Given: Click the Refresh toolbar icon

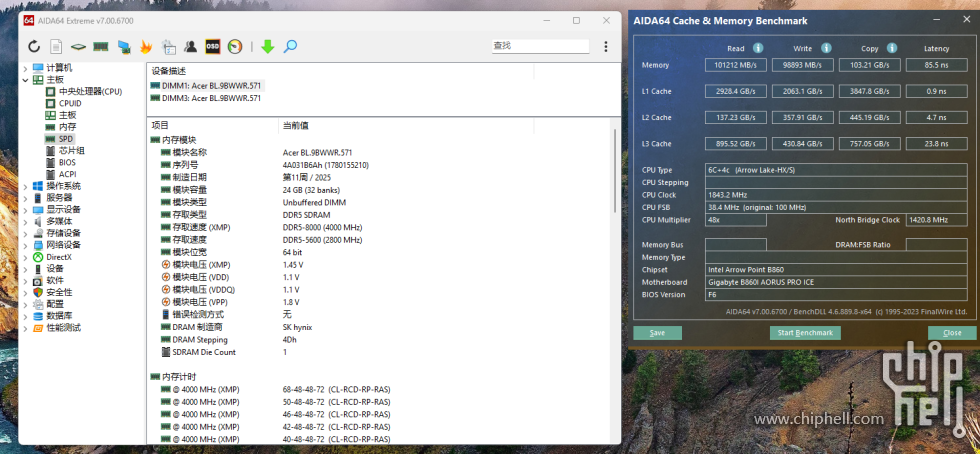Looking at the screenshot, I should click(34, 46).
